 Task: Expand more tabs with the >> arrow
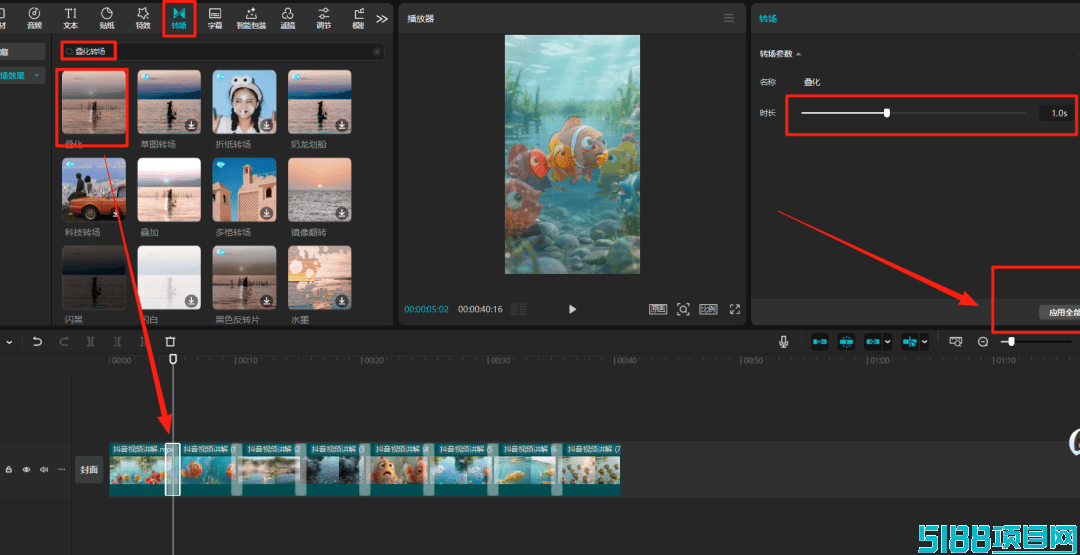click(x=382, y=19)
